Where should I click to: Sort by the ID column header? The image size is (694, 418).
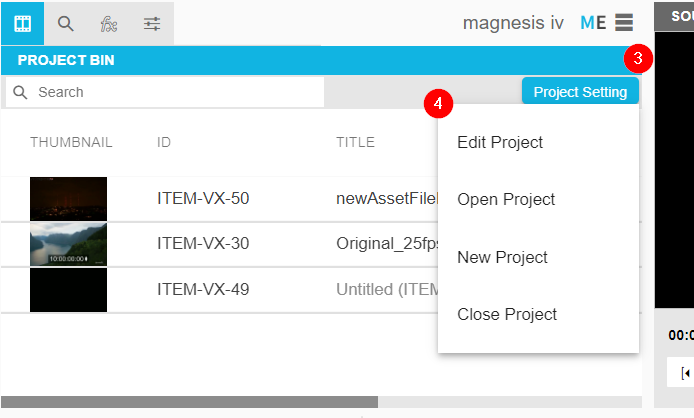164,142
